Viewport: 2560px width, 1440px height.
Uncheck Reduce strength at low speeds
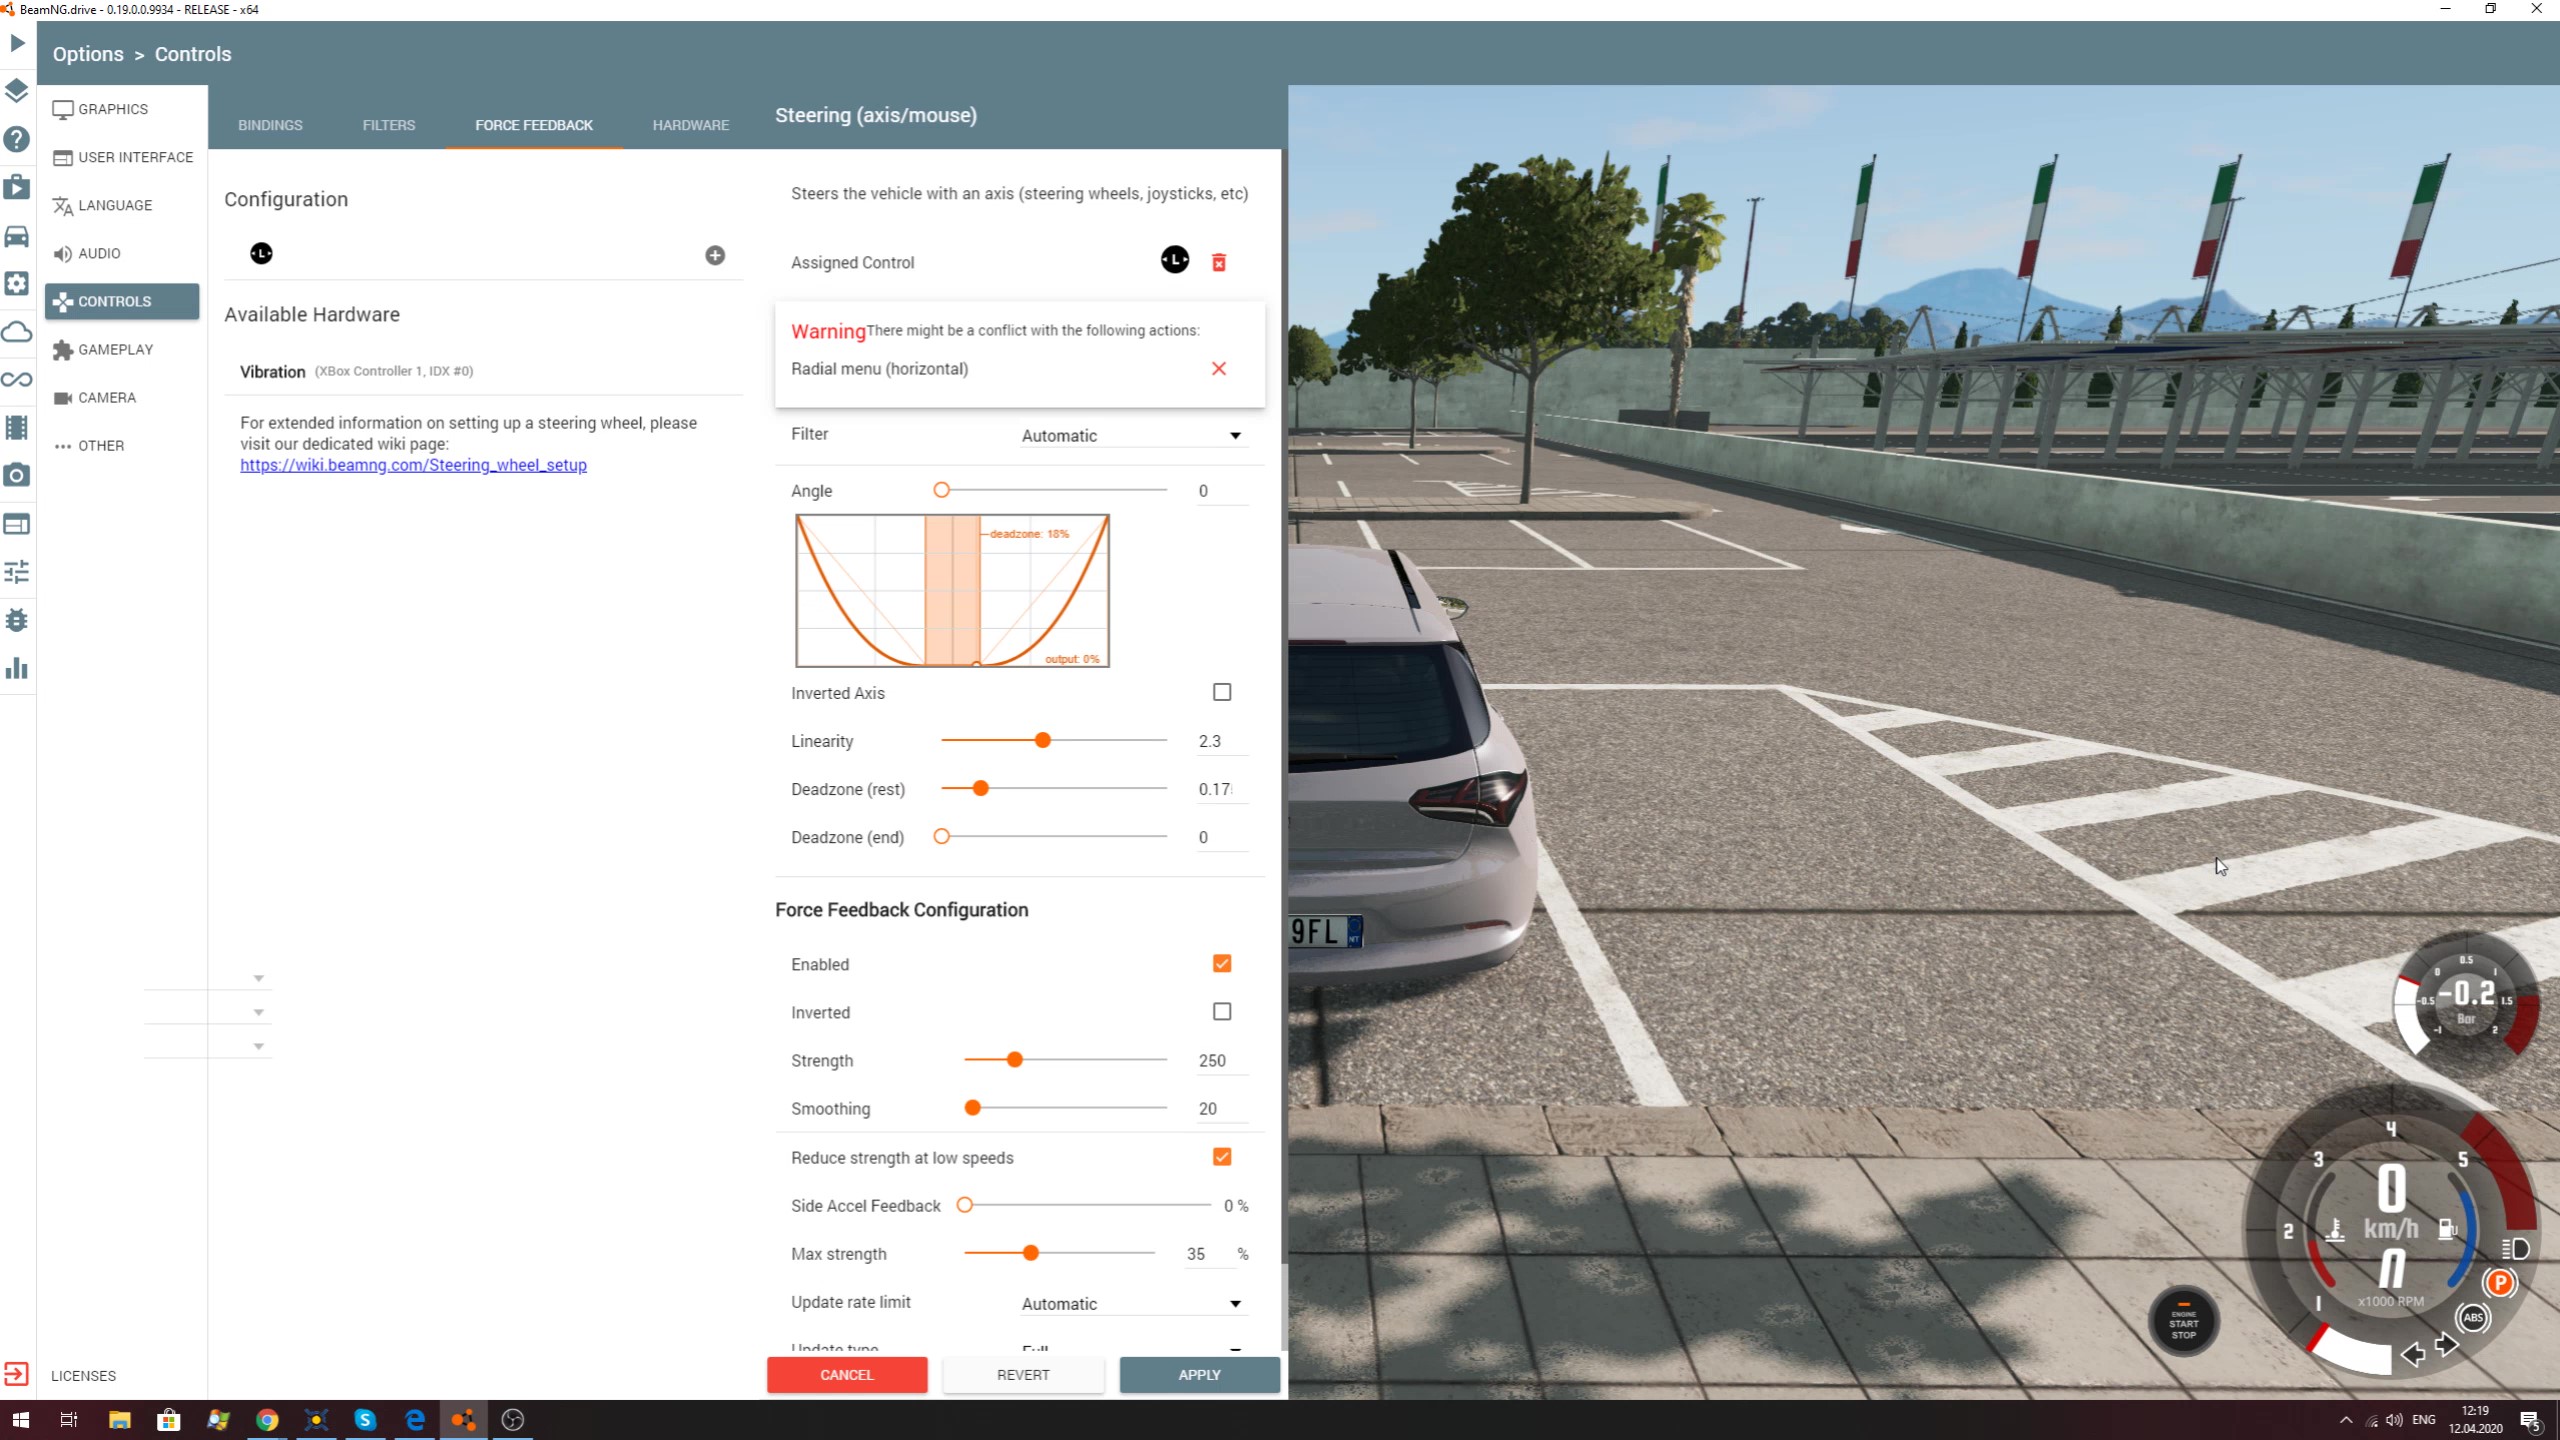point(1222,1157)
